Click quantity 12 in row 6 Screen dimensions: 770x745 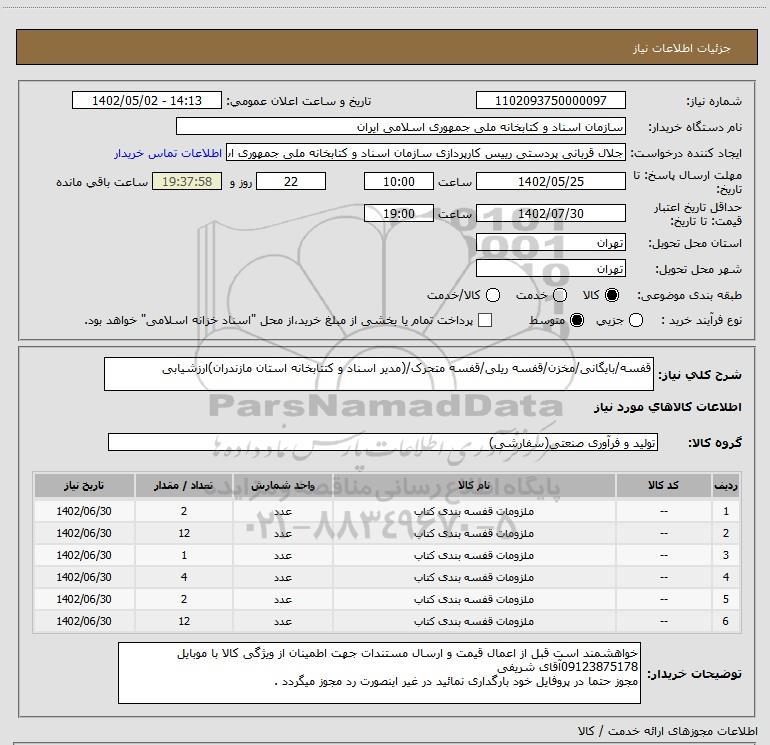[x=184, y=621]
